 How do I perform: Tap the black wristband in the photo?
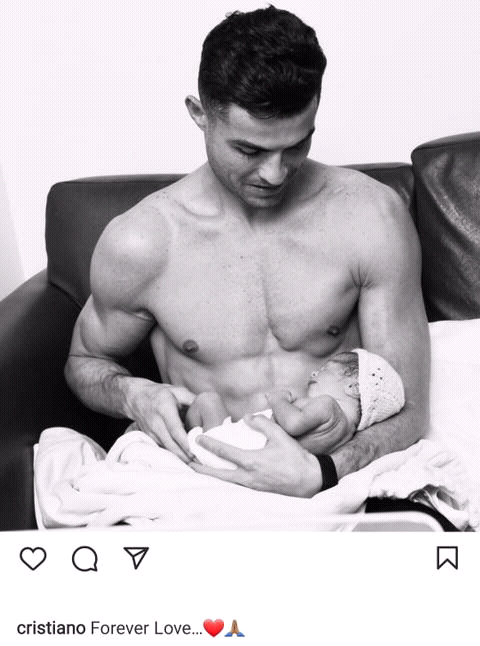tap(328, 471)
